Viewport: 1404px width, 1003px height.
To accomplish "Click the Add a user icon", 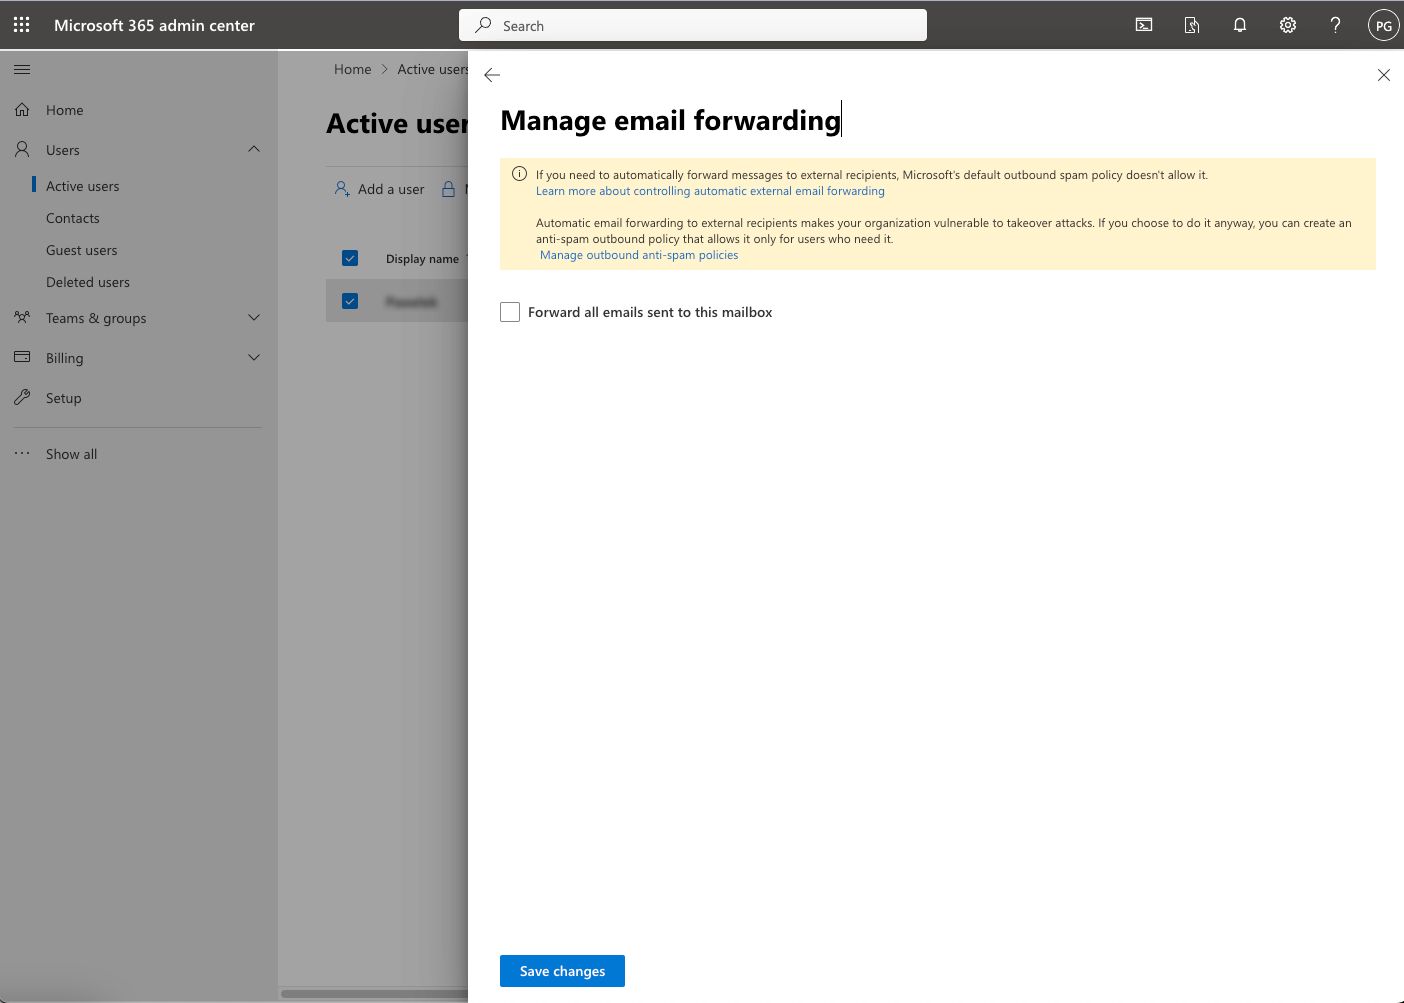I will (342, 189).
